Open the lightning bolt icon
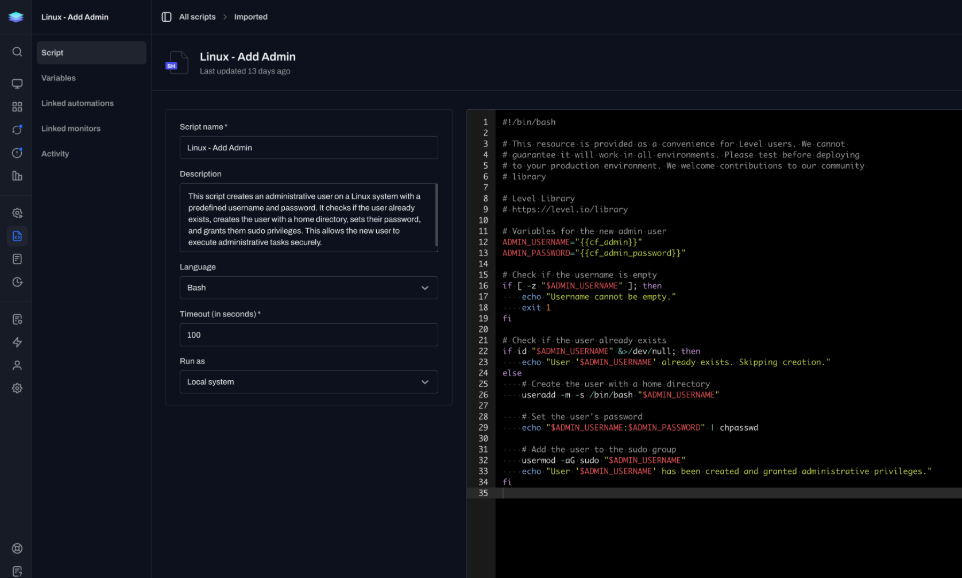Viewport: 962px width, 578px height. [17, 342]
